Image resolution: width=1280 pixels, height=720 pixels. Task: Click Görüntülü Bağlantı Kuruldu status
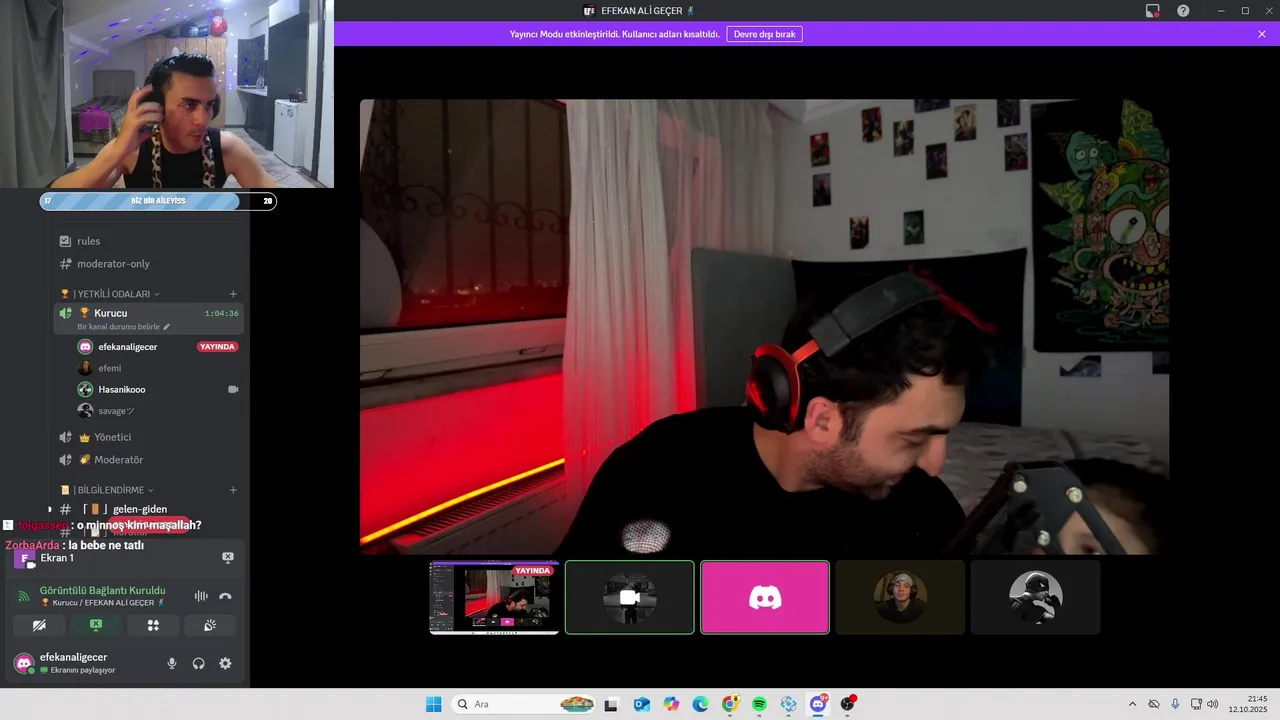pos(102,590)
